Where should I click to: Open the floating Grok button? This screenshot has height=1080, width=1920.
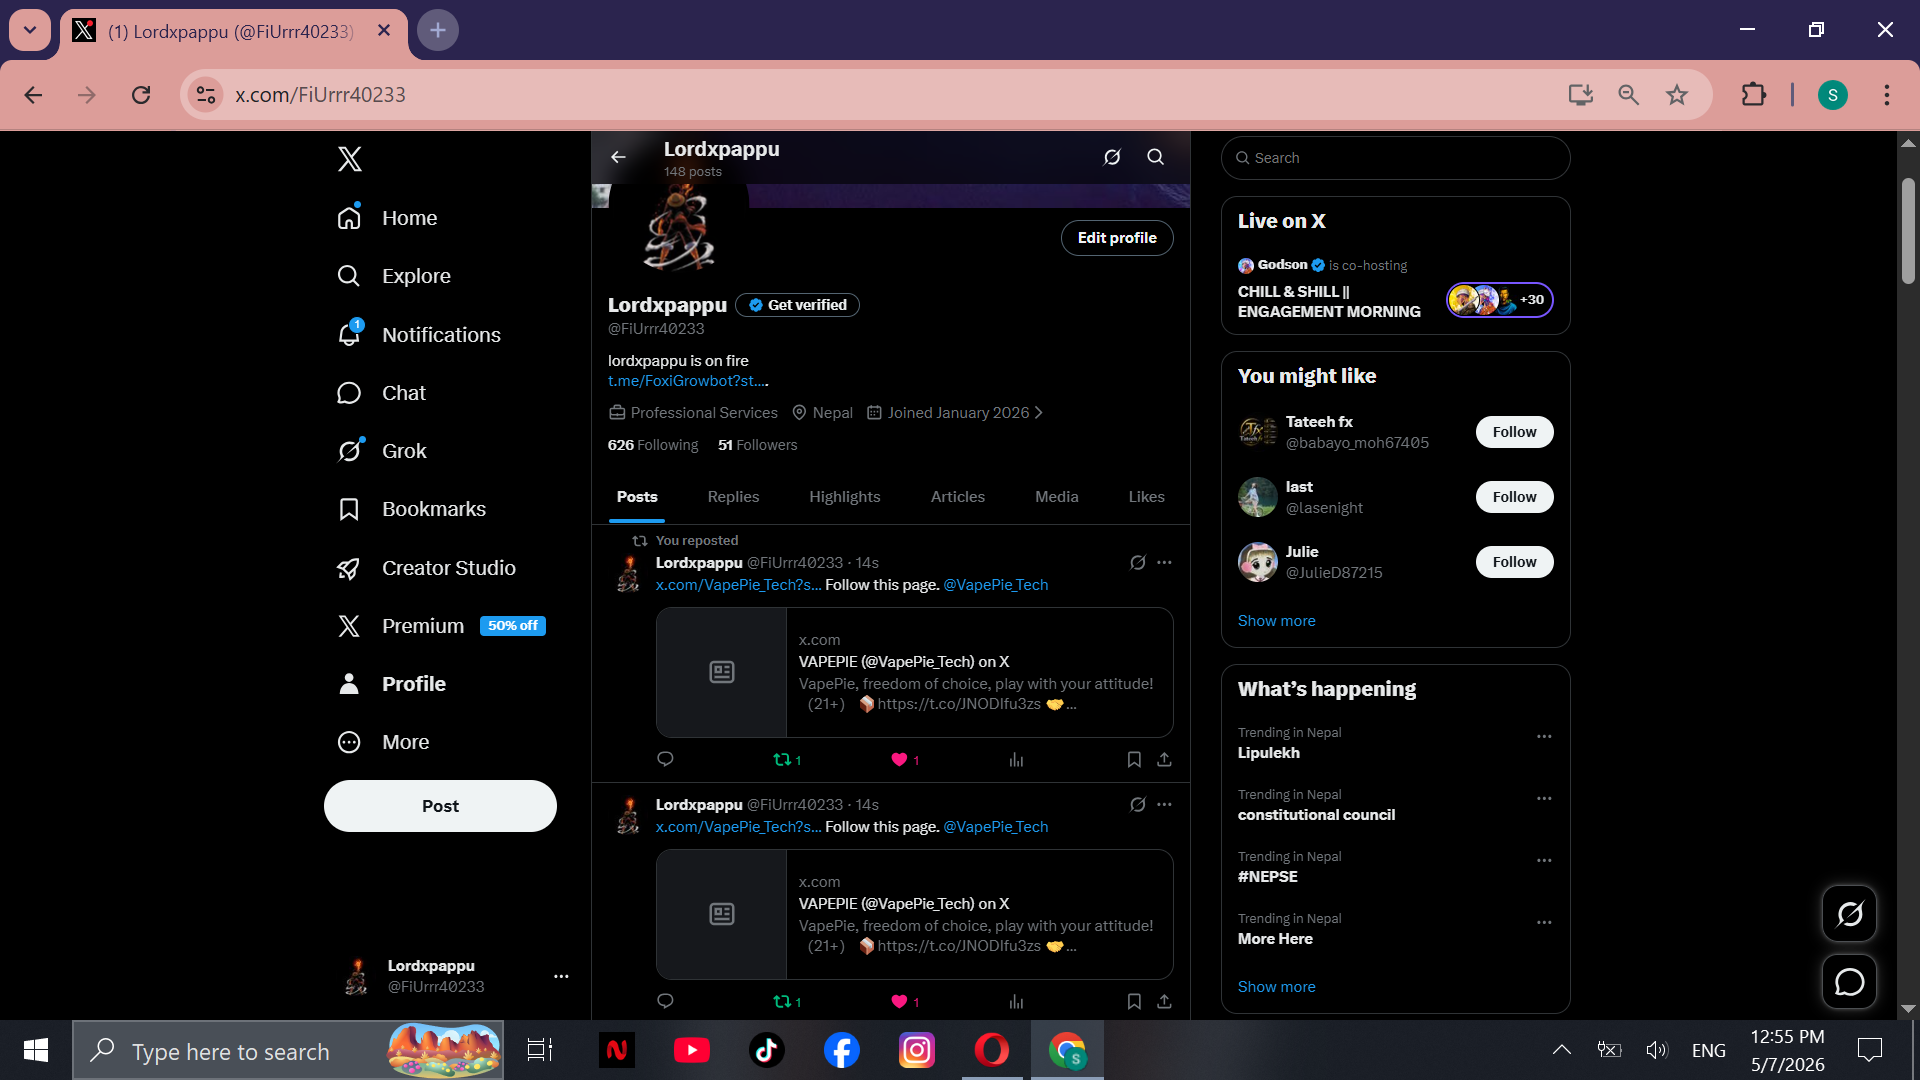(x=1849, y=914)
